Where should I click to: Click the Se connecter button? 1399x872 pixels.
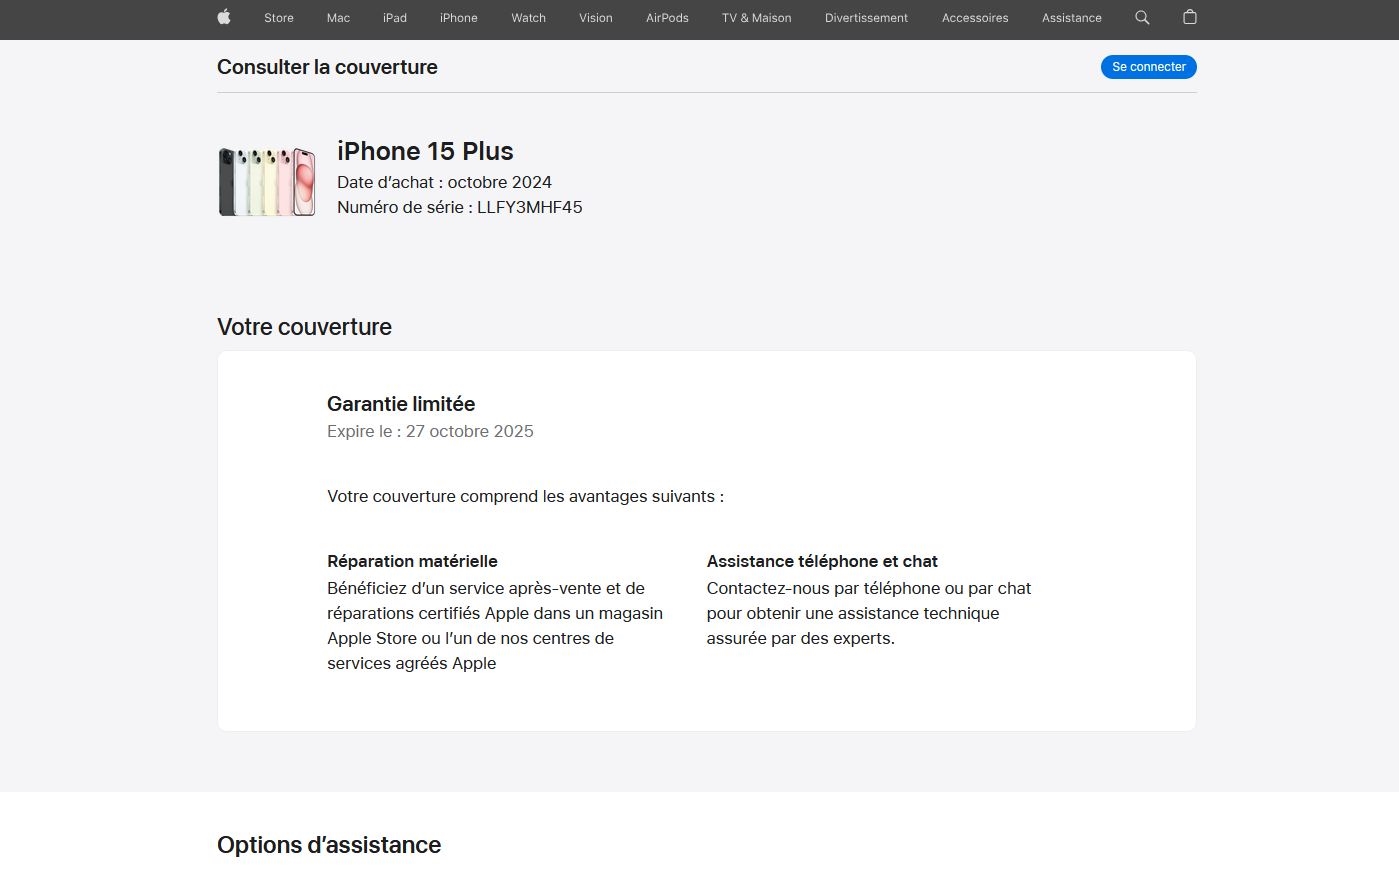click(x=1149, y=67)
